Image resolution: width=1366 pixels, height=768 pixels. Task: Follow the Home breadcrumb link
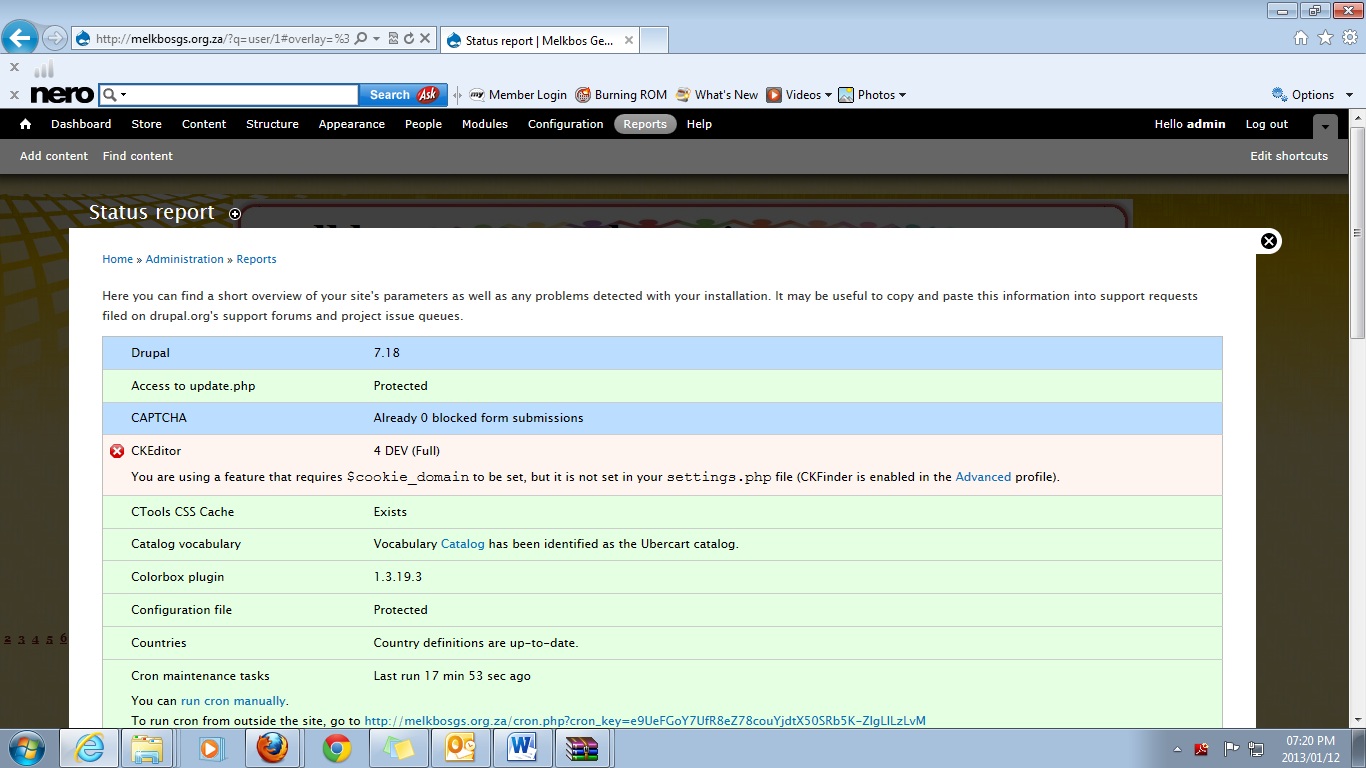click(x=117, y=259)
